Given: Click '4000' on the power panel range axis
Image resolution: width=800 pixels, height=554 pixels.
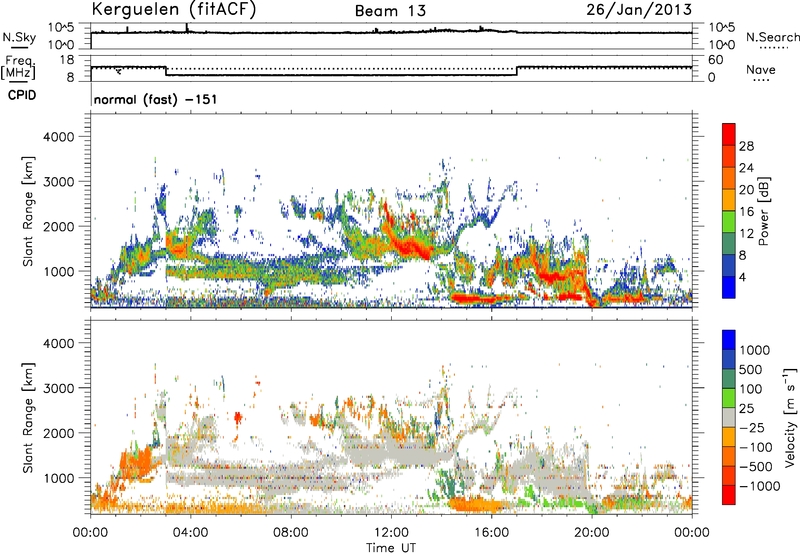Looking at the screenshot, I should click(x=59, y=137).
